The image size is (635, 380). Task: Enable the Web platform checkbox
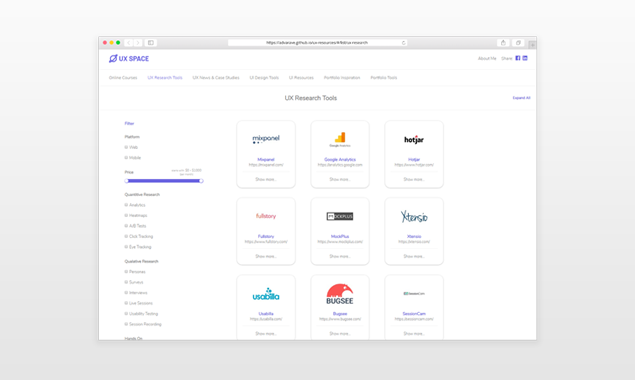(x=126, y=147)
